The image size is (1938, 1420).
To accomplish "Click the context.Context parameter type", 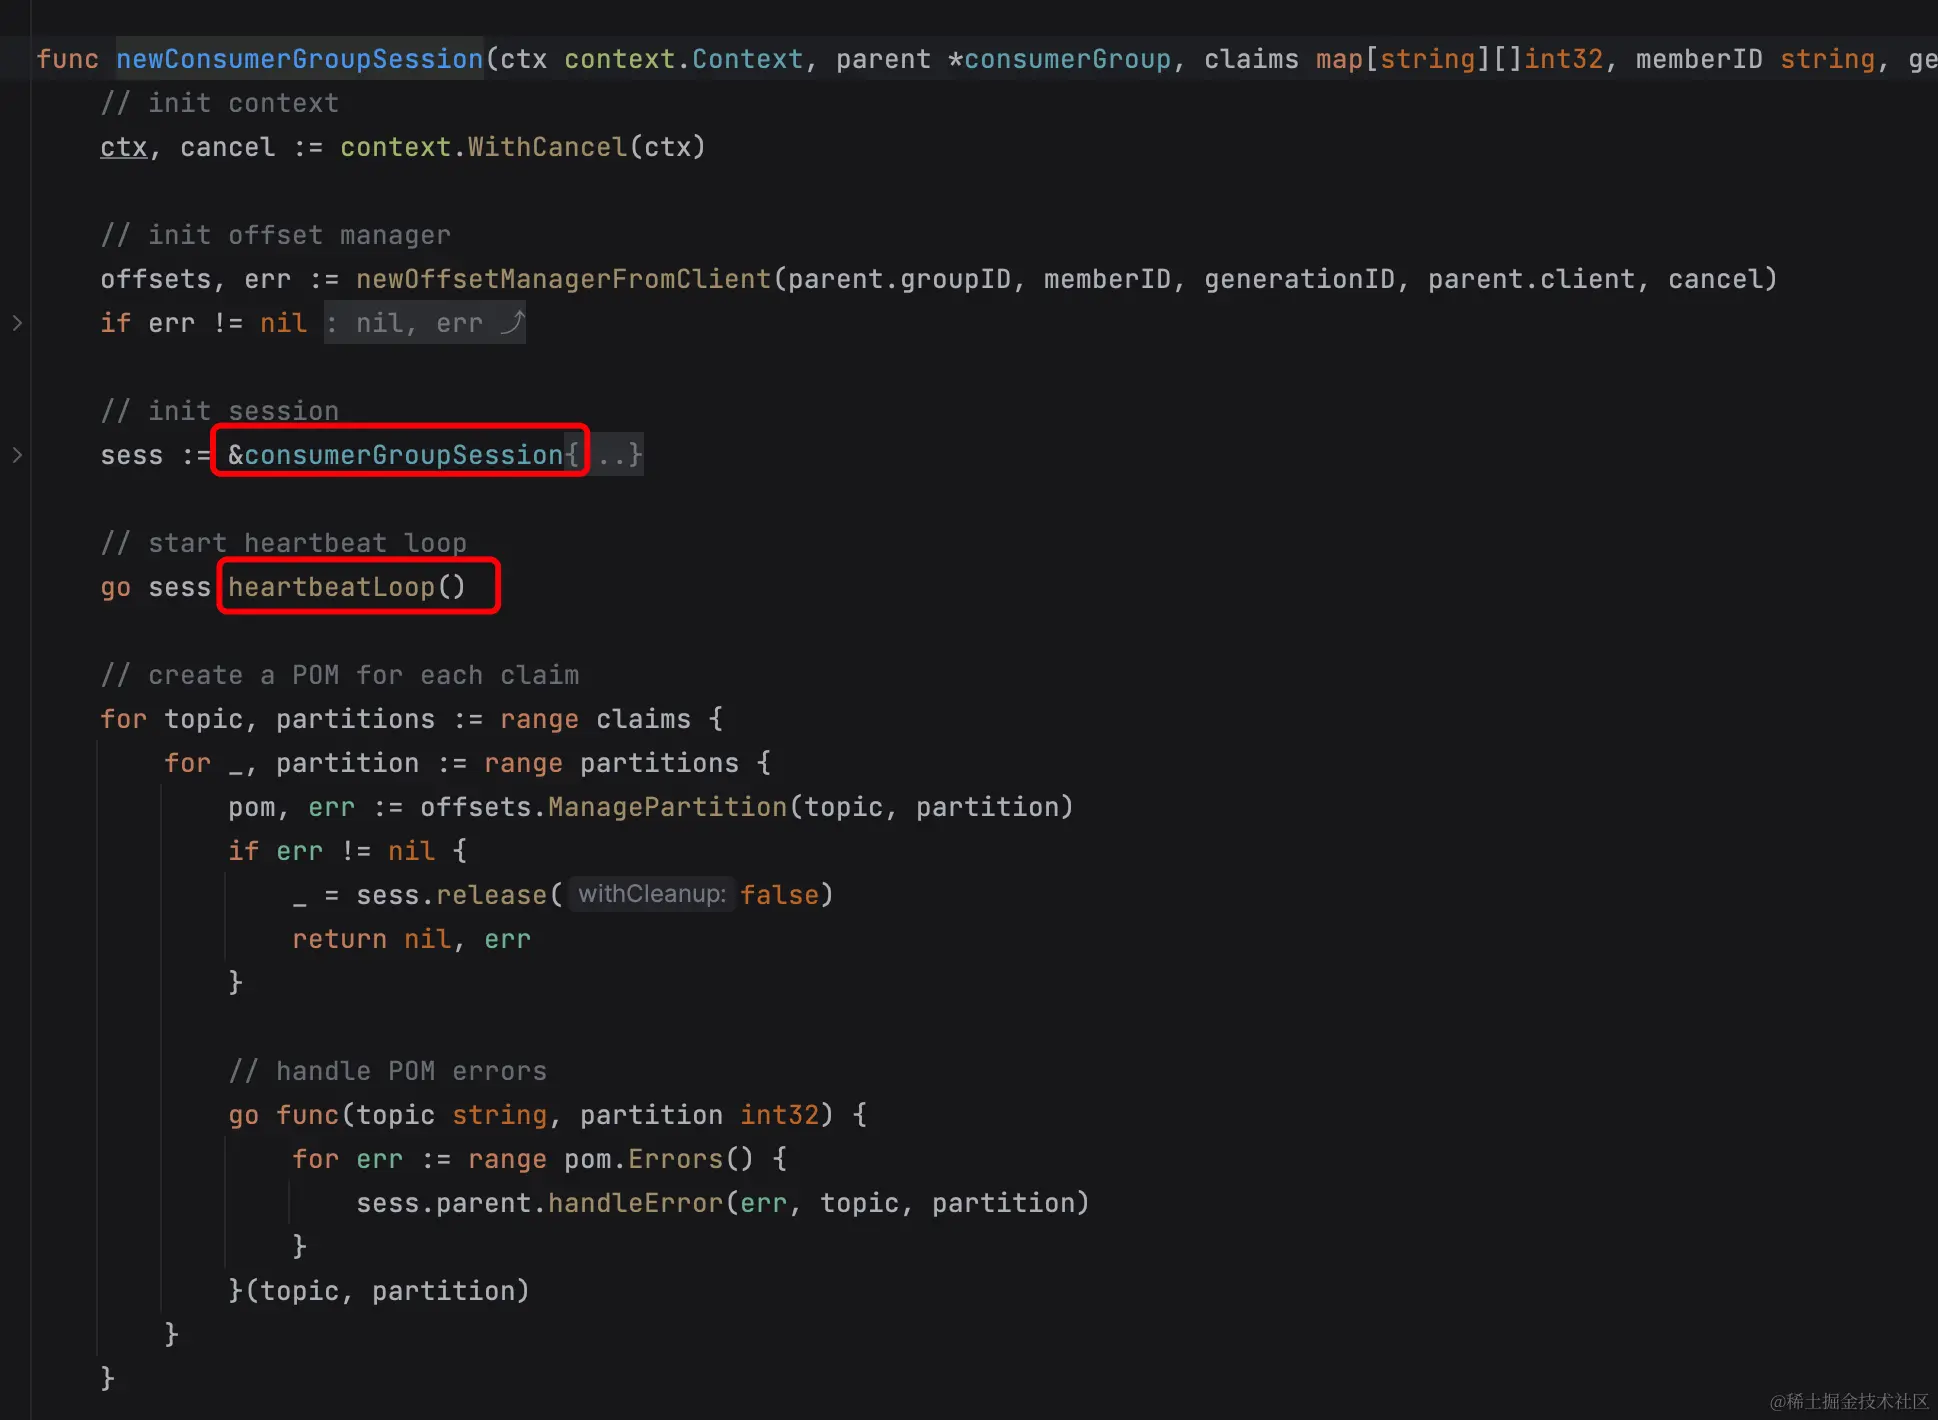I will (683, 59).
